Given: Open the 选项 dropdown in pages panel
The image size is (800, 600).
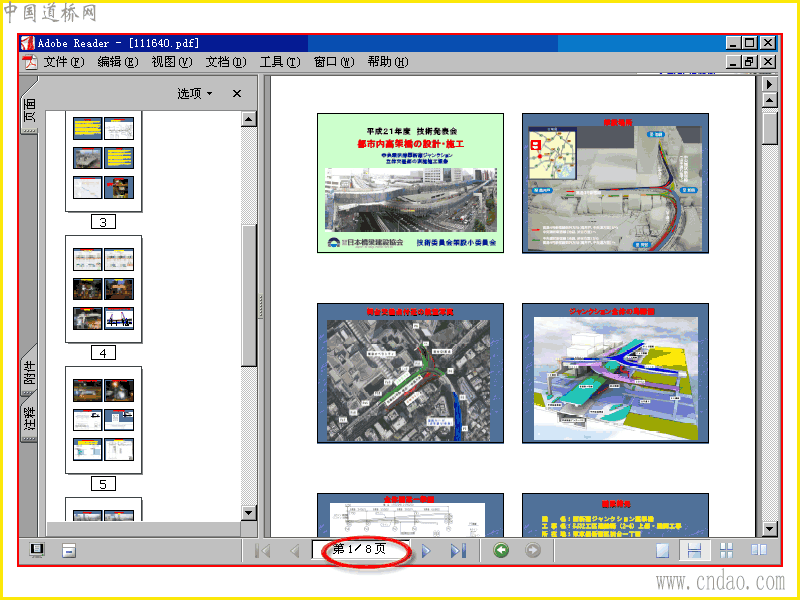Looking at the screenshot, I should point(195,93).
